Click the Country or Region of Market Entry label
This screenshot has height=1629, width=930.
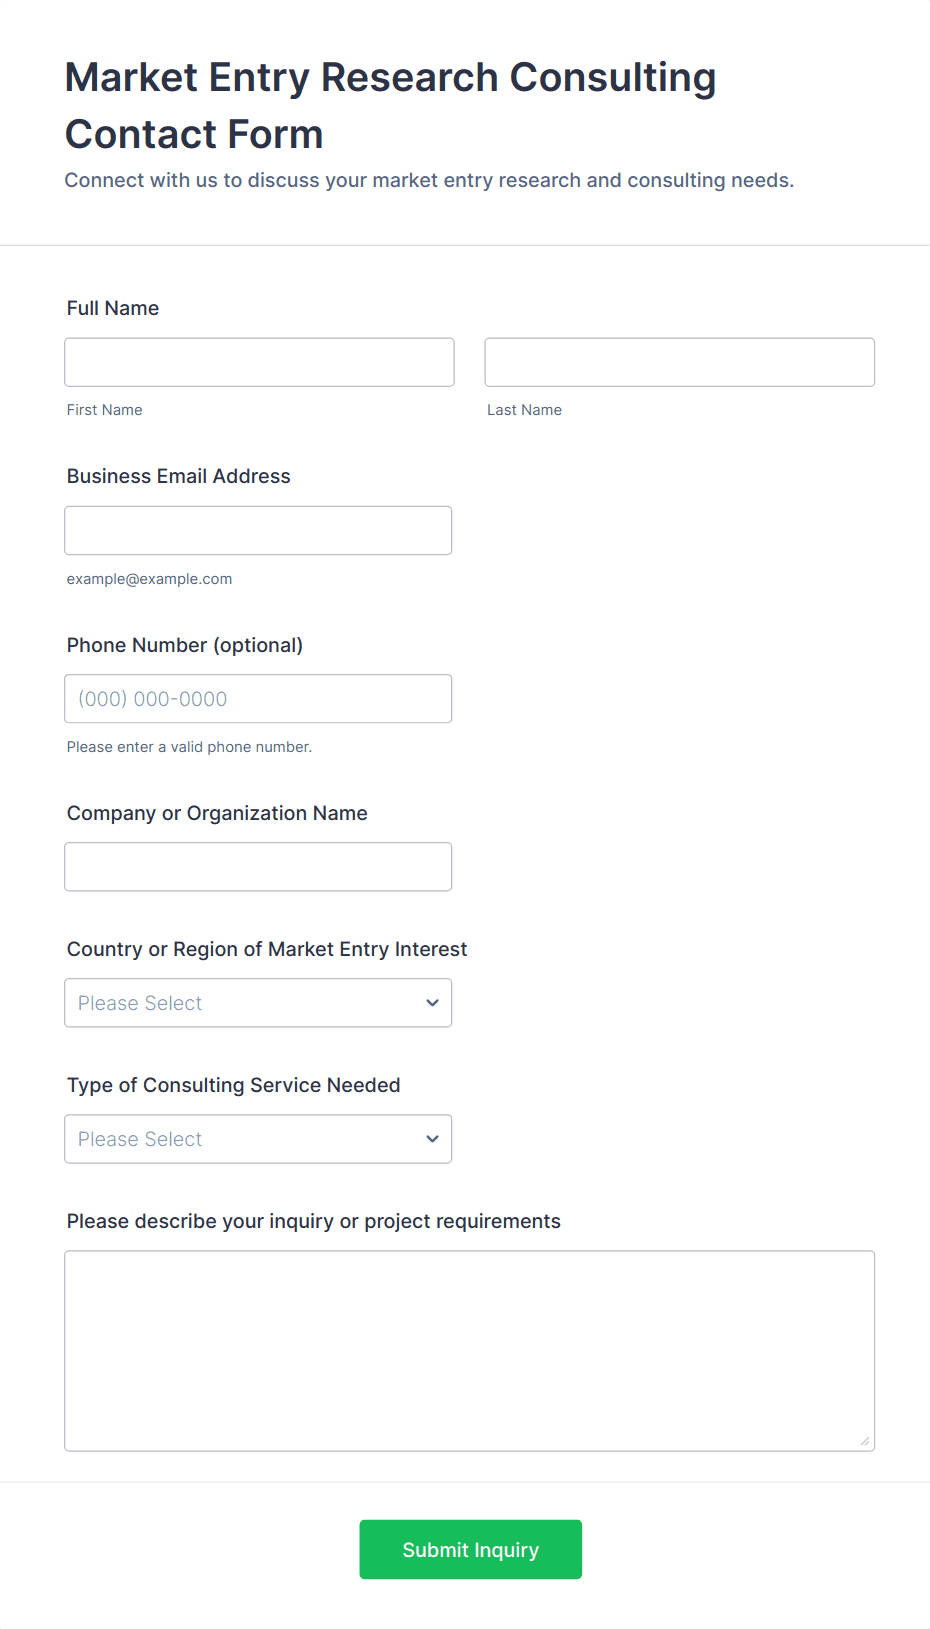[x=267, y=949]
